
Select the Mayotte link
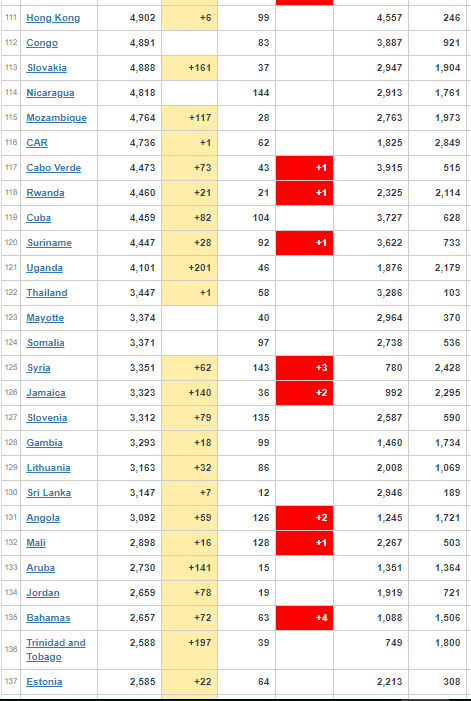[45, 318]
